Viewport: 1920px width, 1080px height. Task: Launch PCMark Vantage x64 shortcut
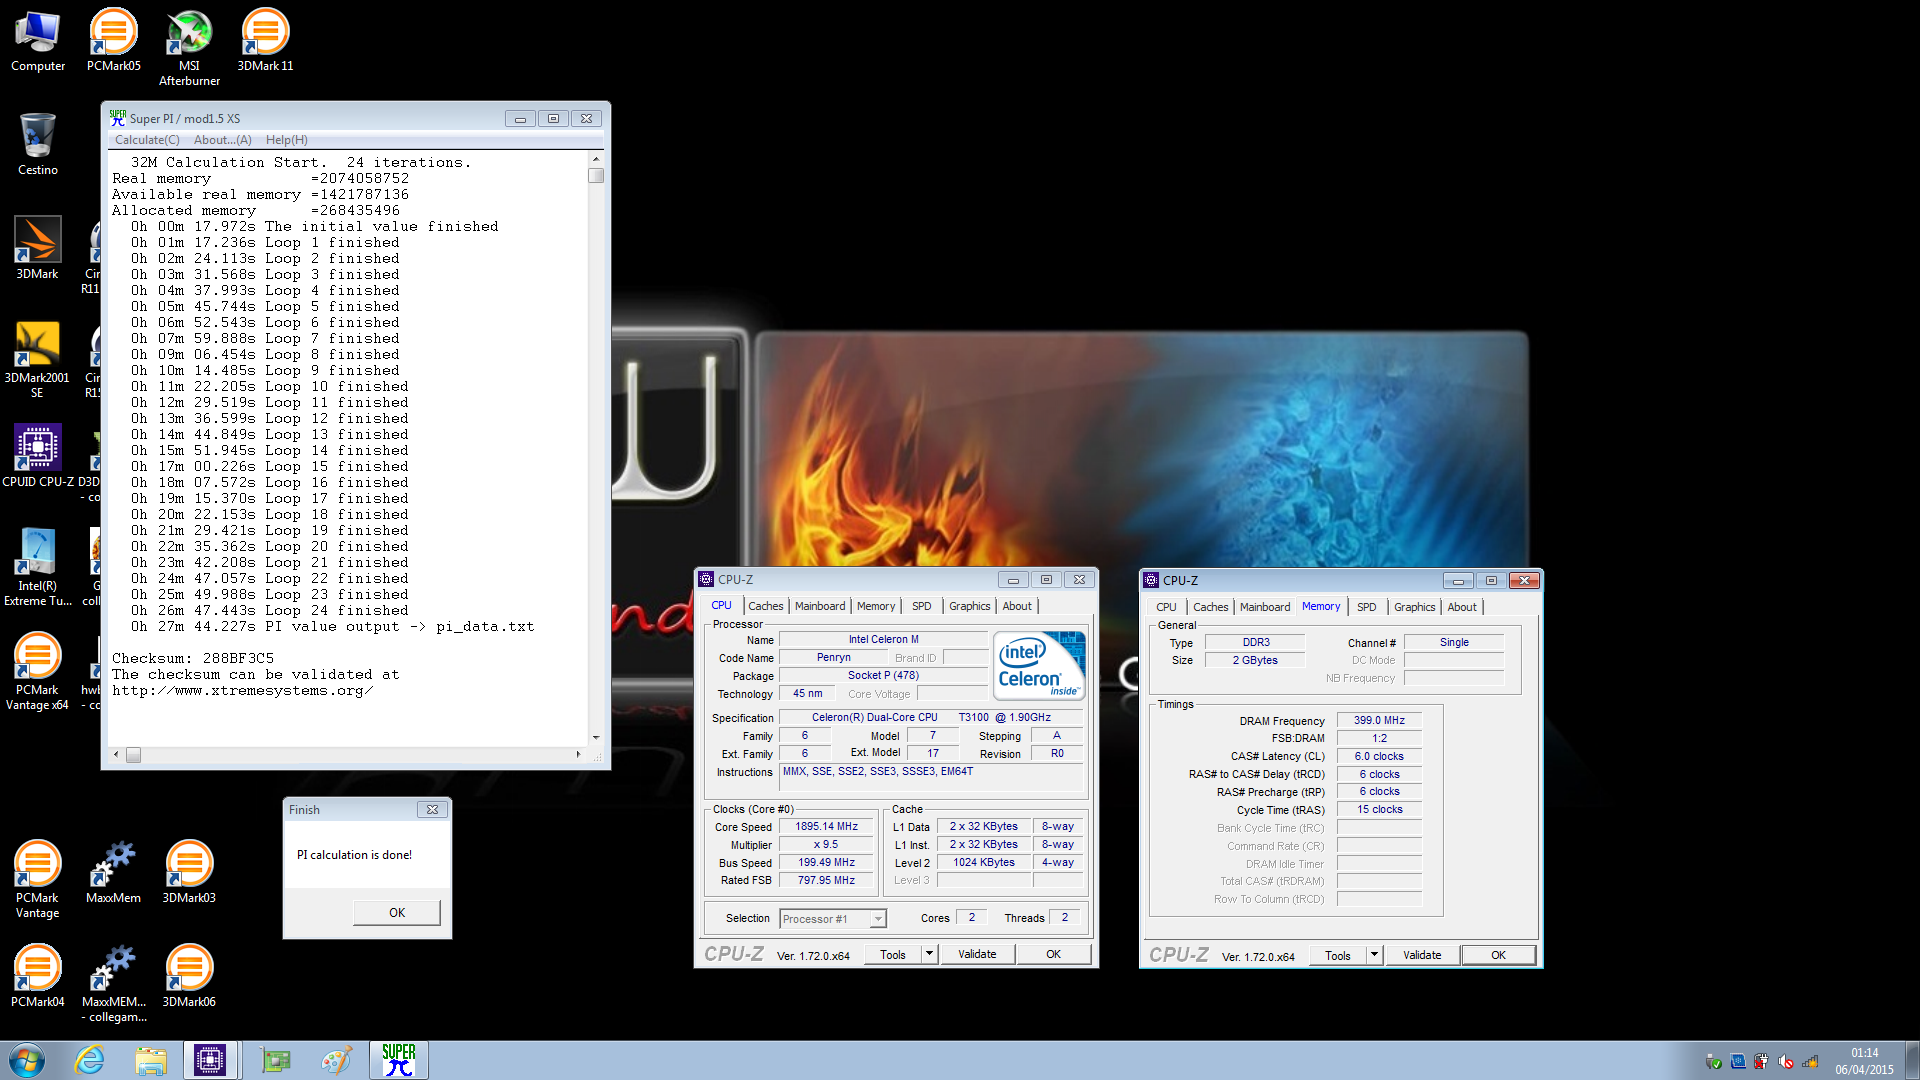coord(38,672)
